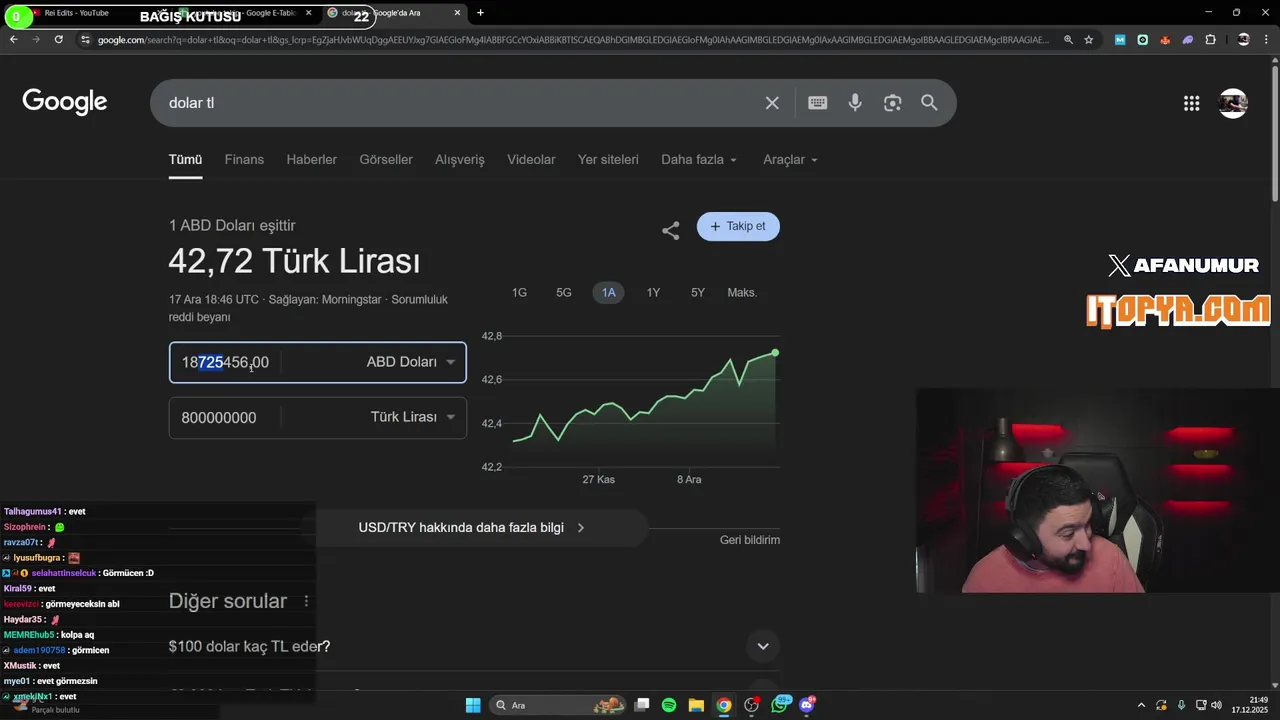The height and width of the screenshot is (720, 1280).
Task: Open the Google account avatar
Action: point(1233,103)
